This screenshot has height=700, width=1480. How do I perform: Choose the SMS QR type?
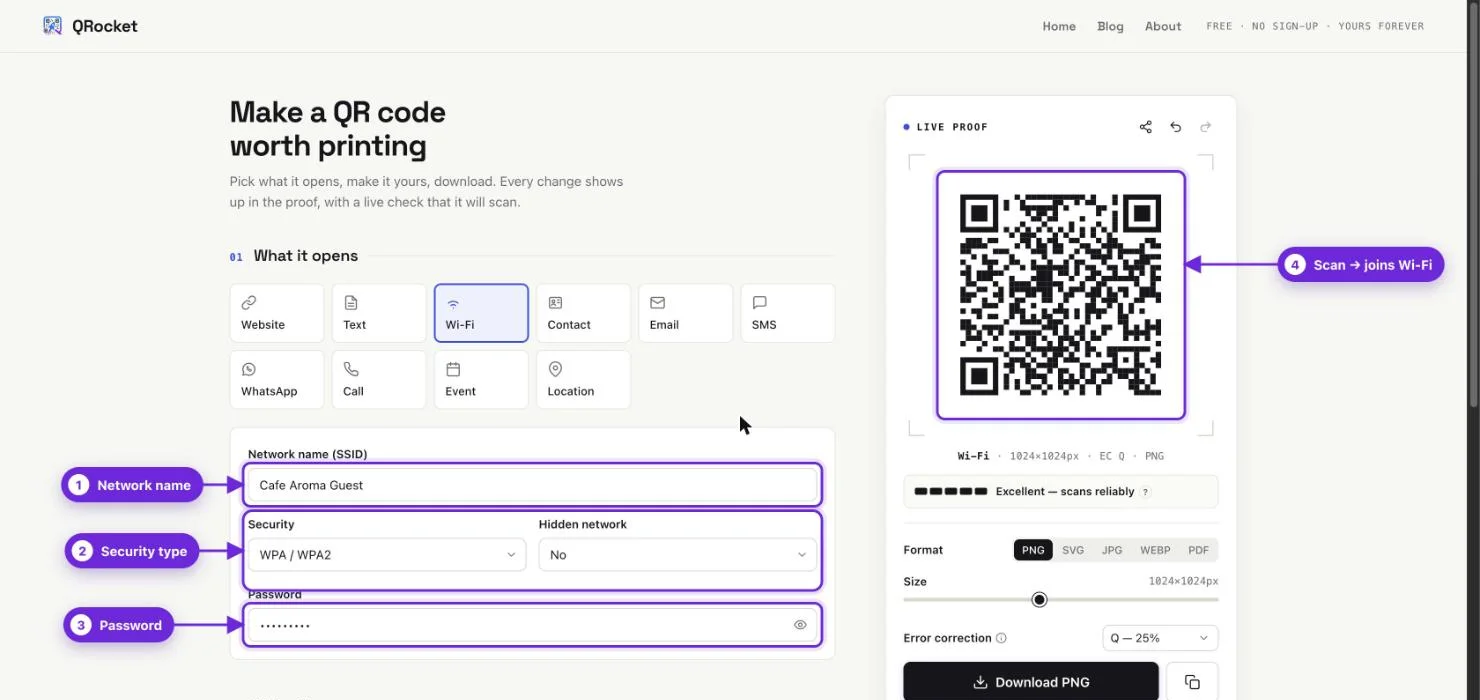(x=787, y=313)
